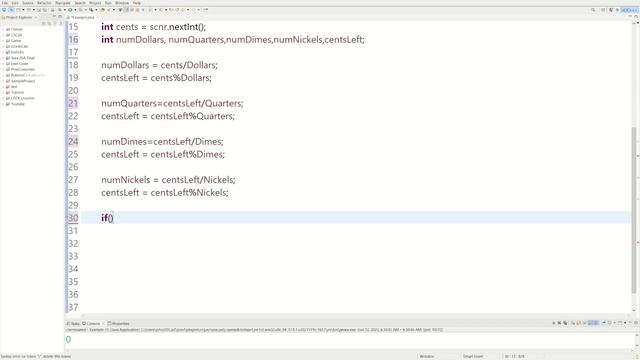Click 'centsLeft = centsLeft%Dimes;' line
Image resolution: width=640 pixels, height=360 pixels.
163,154
